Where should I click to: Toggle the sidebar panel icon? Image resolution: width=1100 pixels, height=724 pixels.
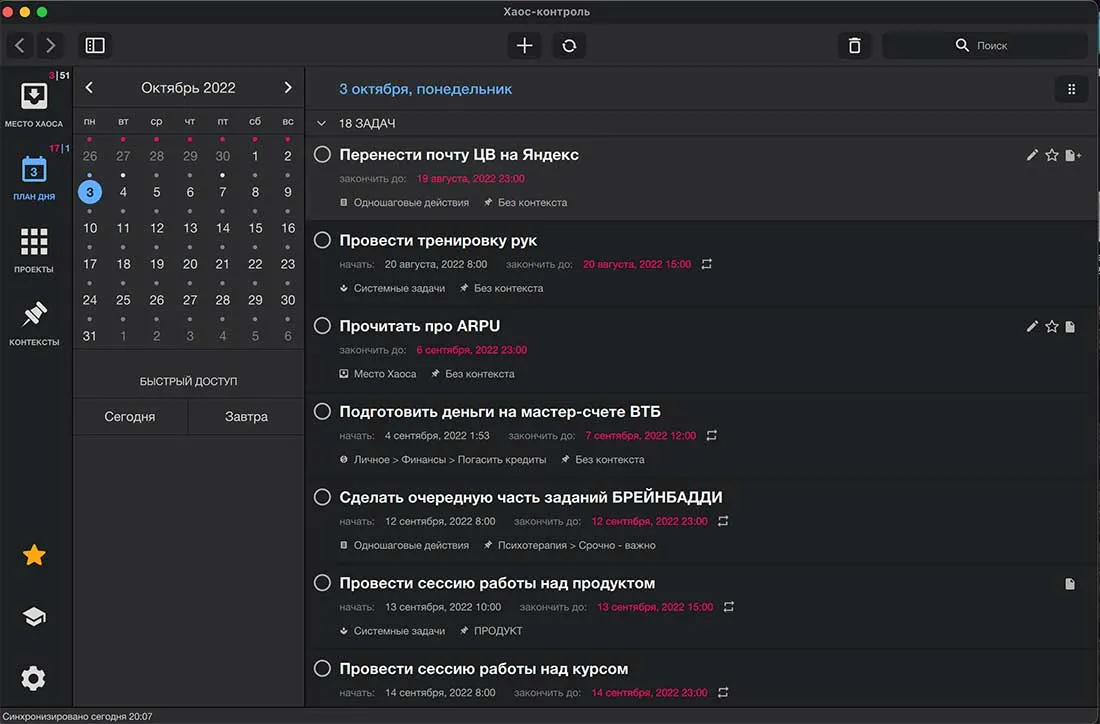coord(95,45)
